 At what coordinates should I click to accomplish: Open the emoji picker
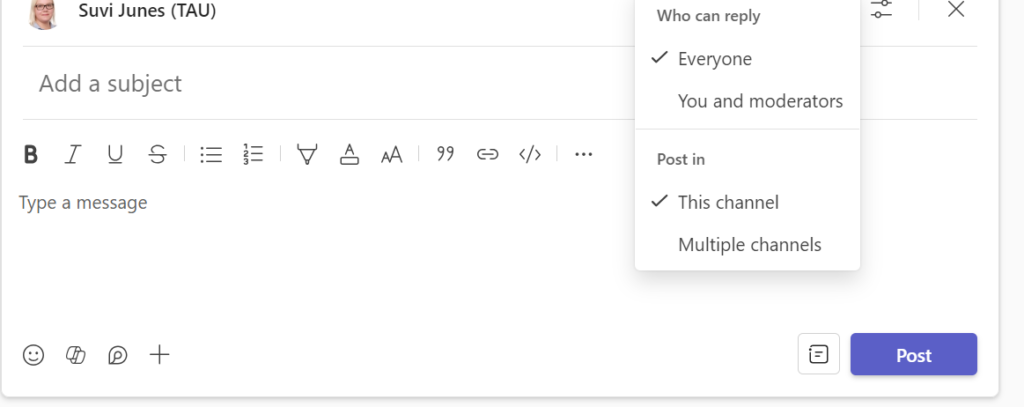tap(34, 355)
